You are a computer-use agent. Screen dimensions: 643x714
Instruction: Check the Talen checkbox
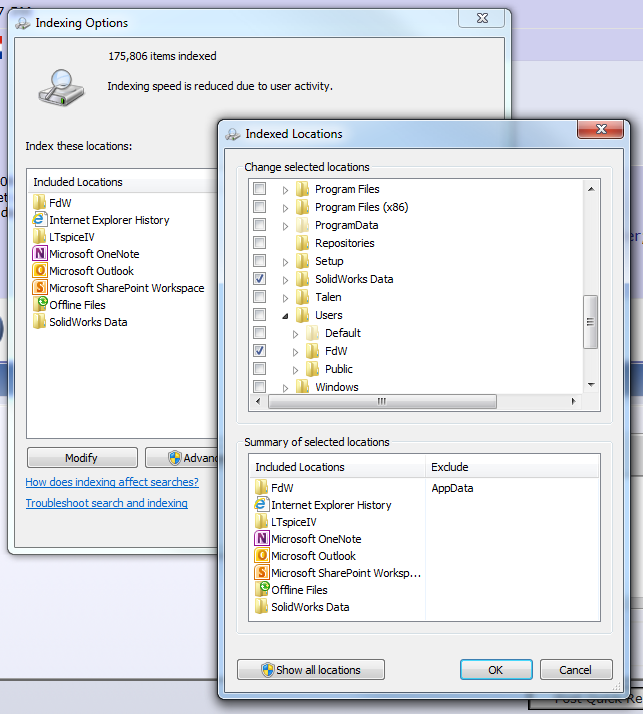(x=260, y=296)
